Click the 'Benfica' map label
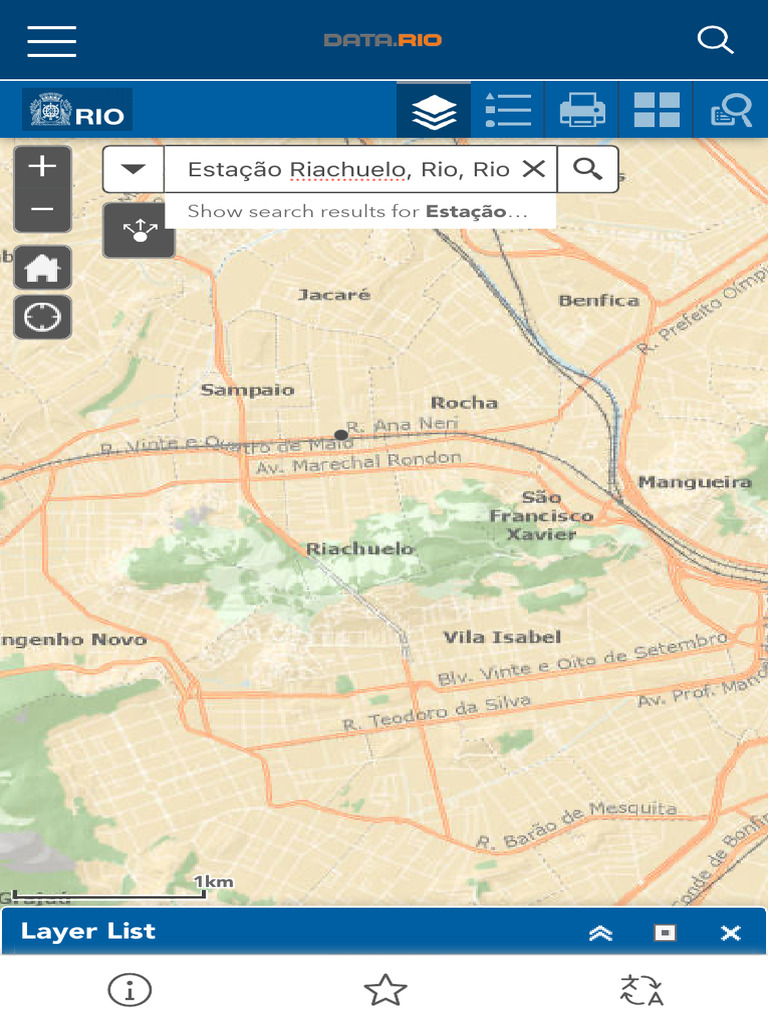The width and height of the screenshot is (768, 1024). coord(599,301)
